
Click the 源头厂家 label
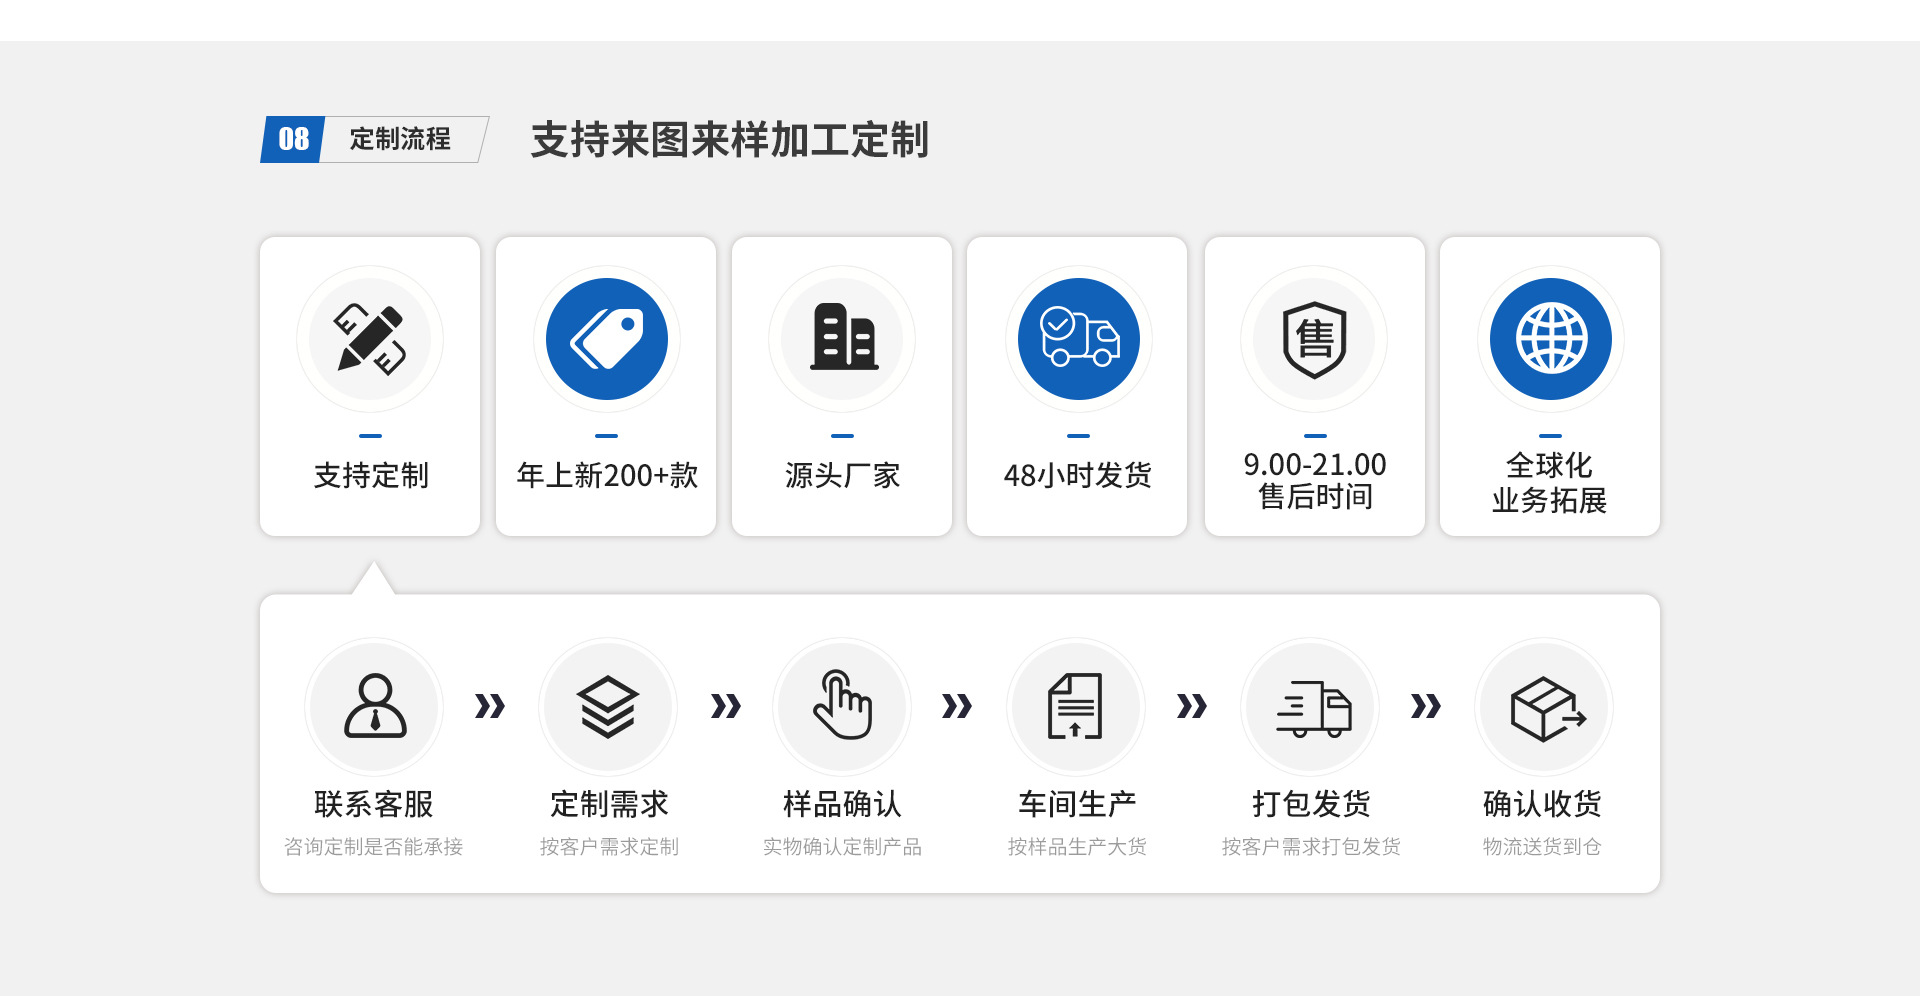coord(843,475)
